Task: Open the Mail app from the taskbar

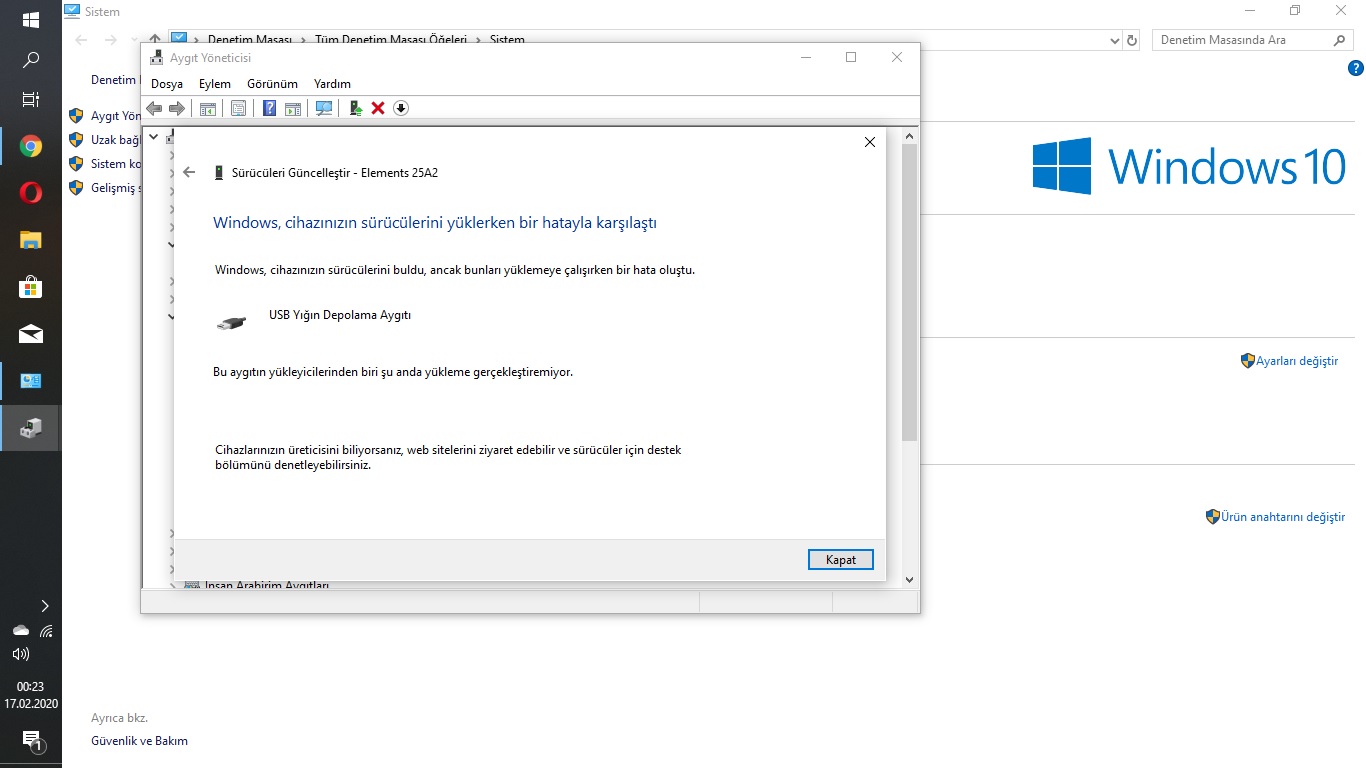Action: (x=31, y=334)
